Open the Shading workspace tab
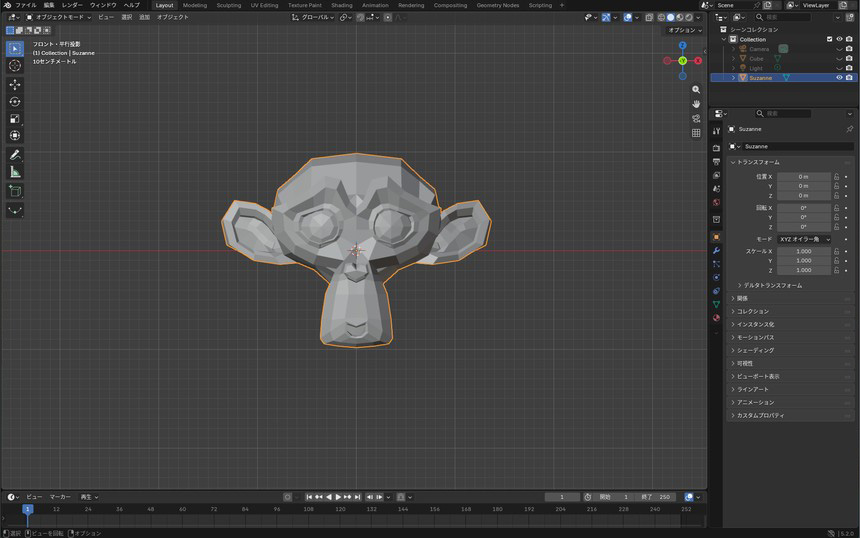Screen dimensions: 860x538 pos(342,5)
